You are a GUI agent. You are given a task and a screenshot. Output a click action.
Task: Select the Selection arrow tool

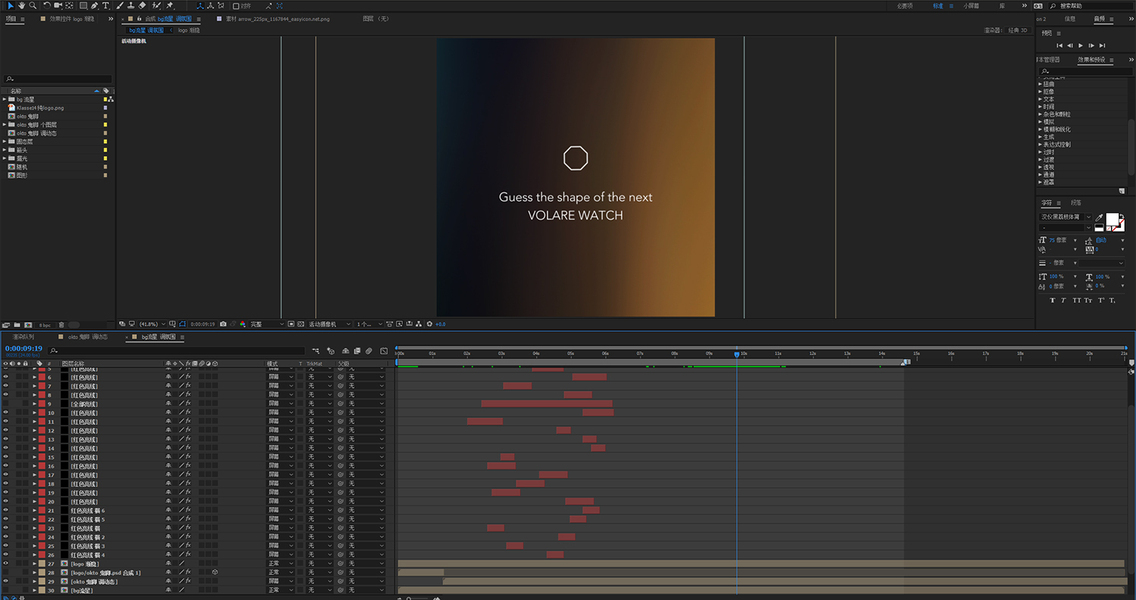pyautogui.click(x=11, y=6)
